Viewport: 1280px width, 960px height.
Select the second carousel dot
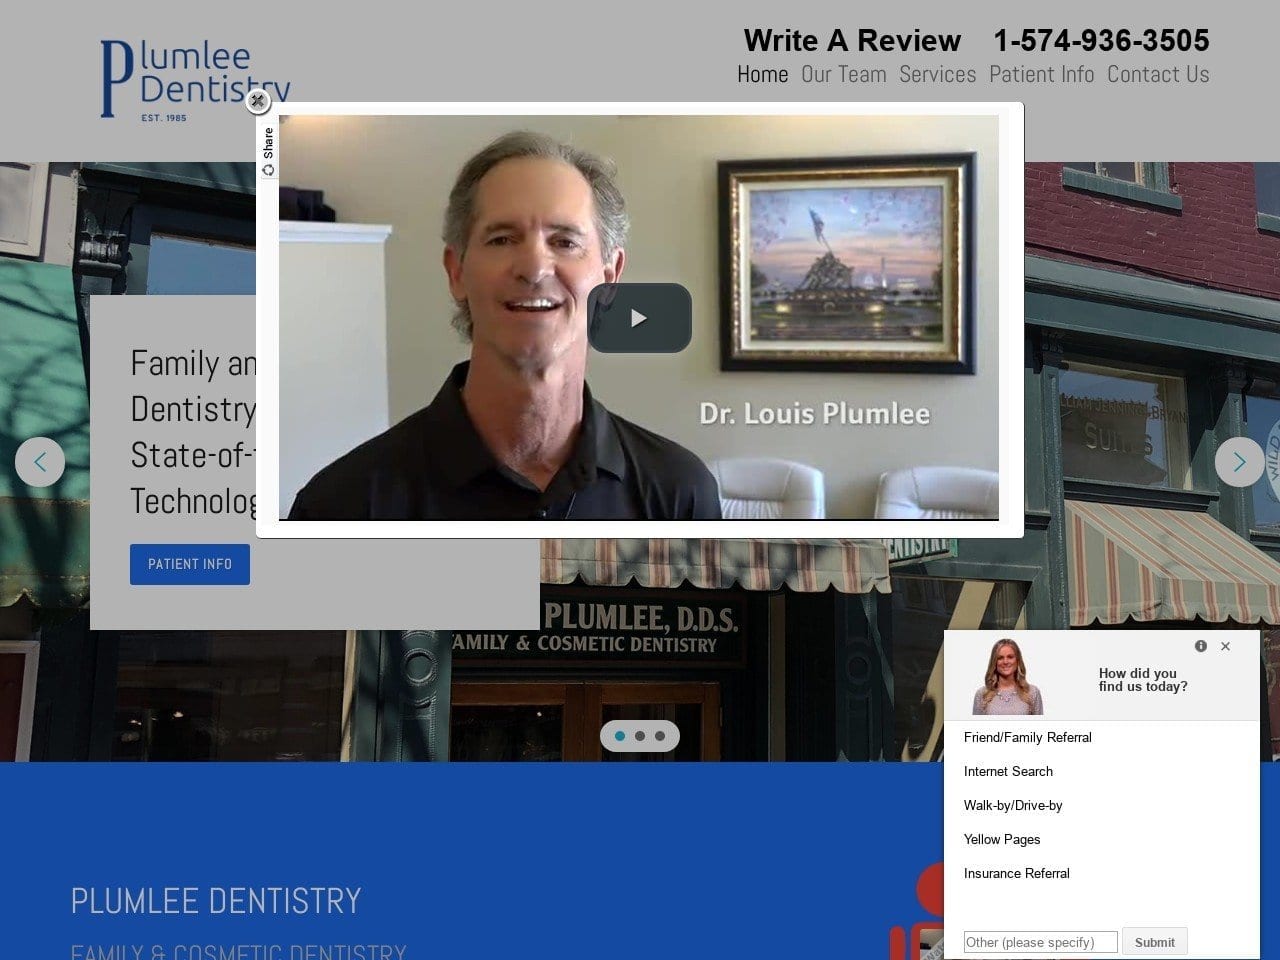(x=640, y=736)
